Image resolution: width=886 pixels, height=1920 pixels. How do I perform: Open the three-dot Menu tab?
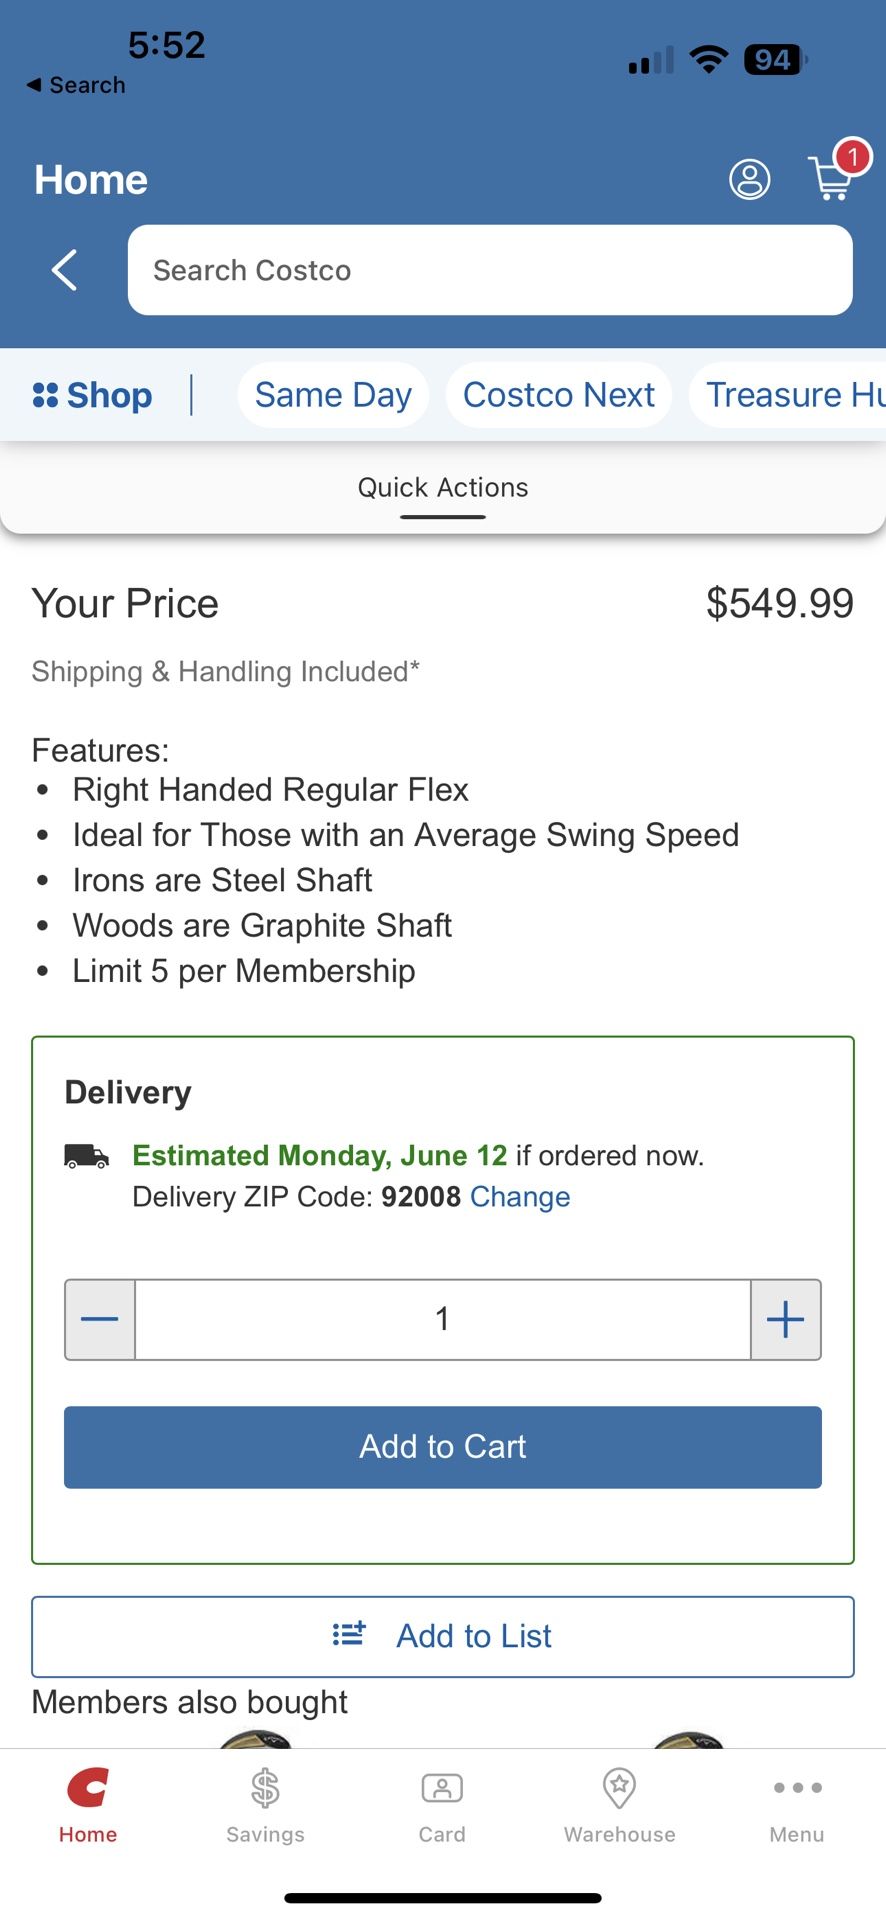(797, 1805)
